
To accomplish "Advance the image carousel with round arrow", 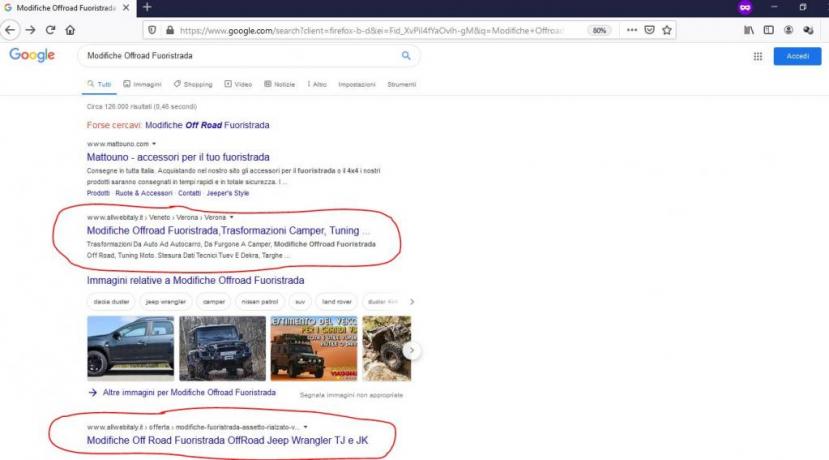I will tap(411, 350).
